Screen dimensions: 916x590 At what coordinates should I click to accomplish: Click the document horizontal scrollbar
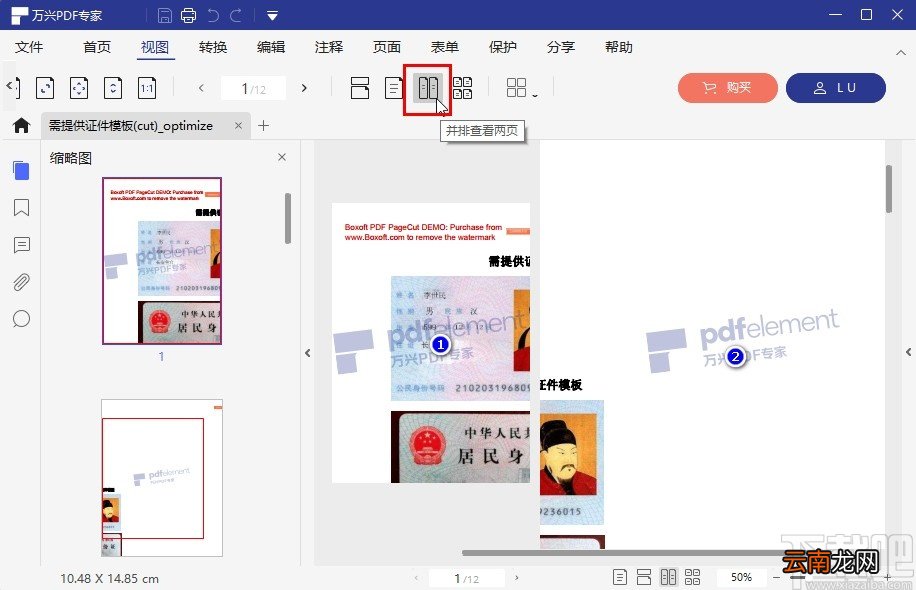click(625, 553)
